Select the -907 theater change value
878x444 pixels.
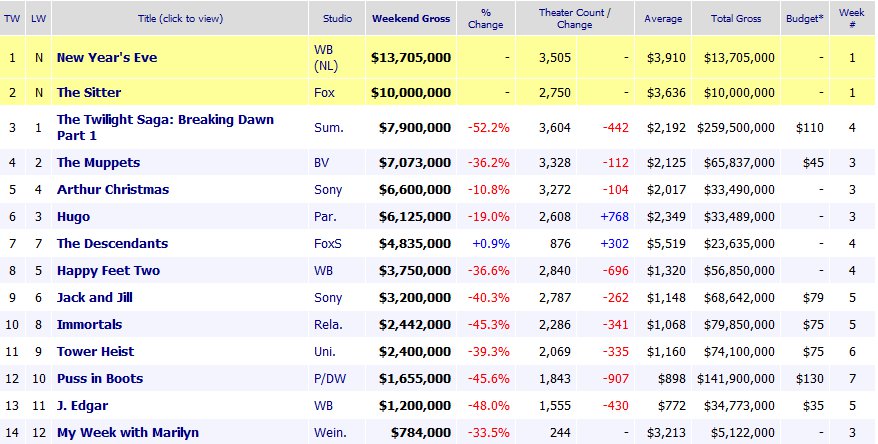[615, 379]
